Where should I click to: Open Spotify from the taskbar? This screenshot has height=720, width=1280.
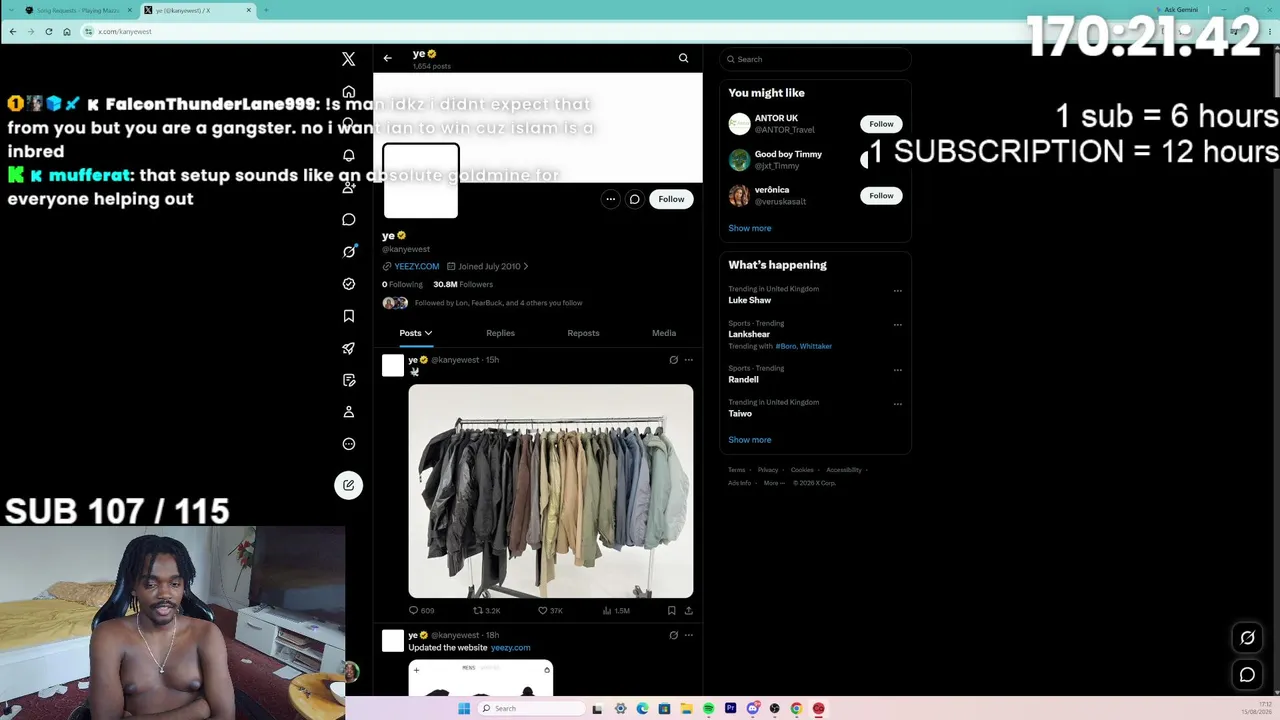tap(708, 709)
